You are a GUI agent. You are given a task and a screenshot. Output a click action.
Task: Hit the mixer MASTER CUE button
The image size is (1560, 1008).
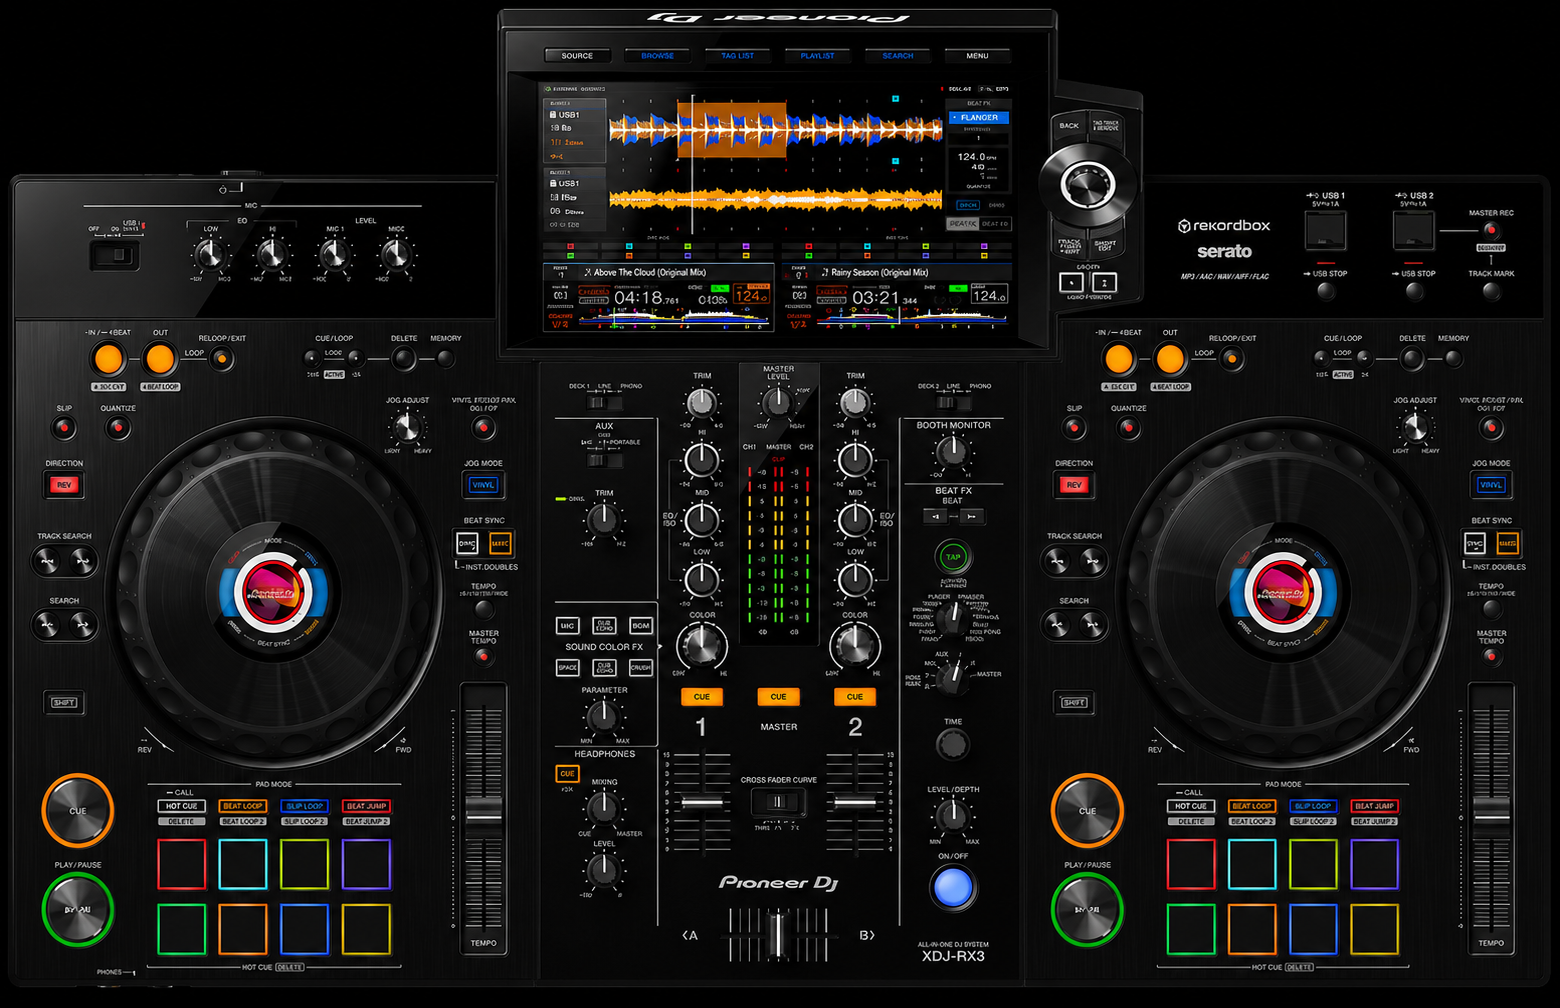pyautogui.click(x=778, y=697)
